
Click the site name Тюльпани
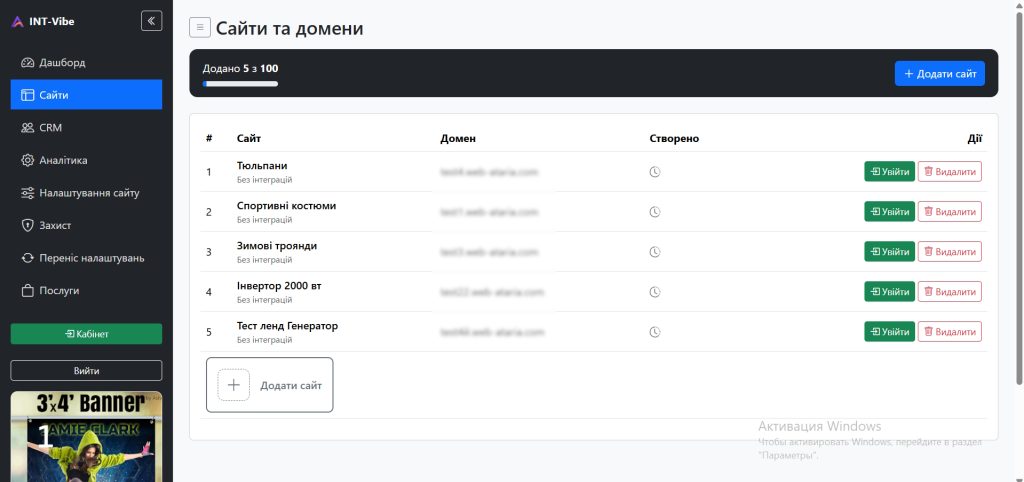click(x=262, y=166)
